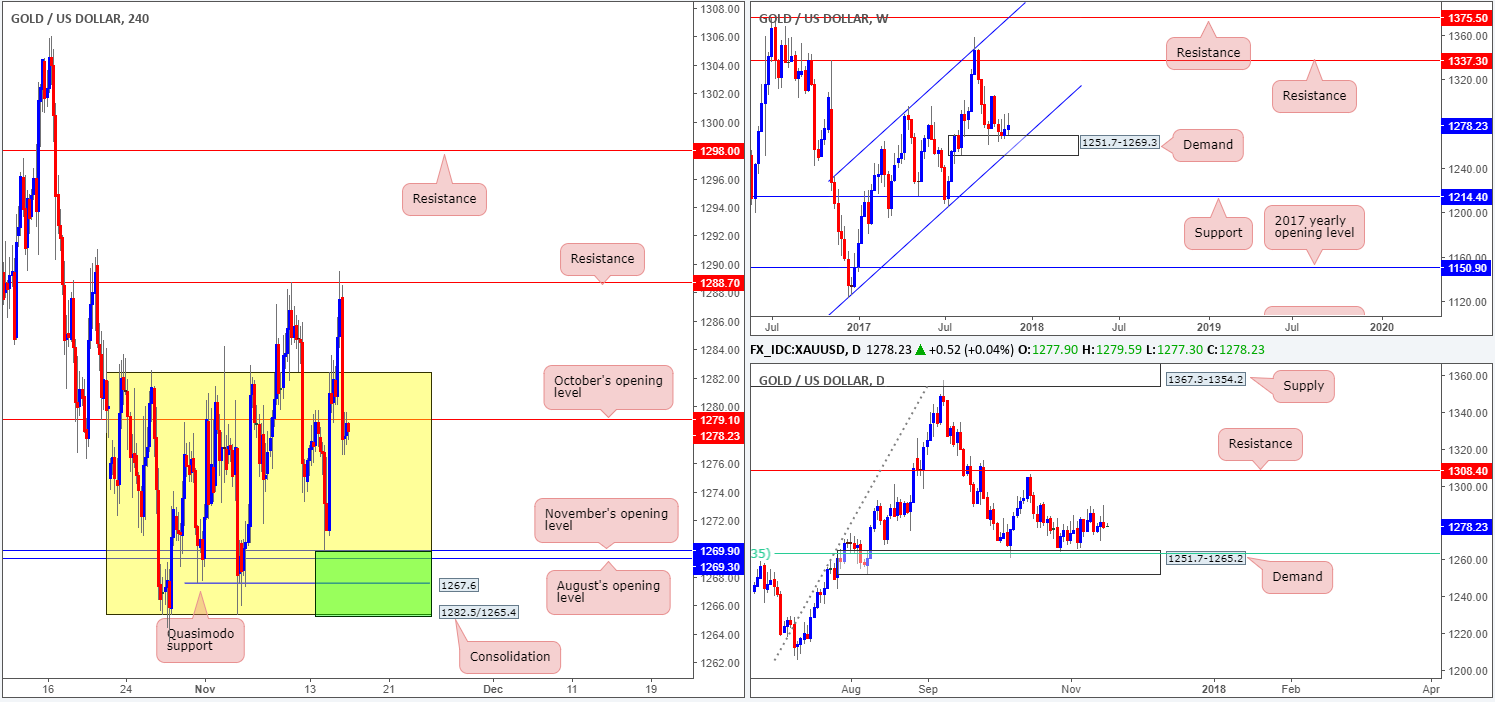Screen dimensions: 1495x702
Task: Select the 2017 yearly opening level callout
Action: [x=1314, y=229]
